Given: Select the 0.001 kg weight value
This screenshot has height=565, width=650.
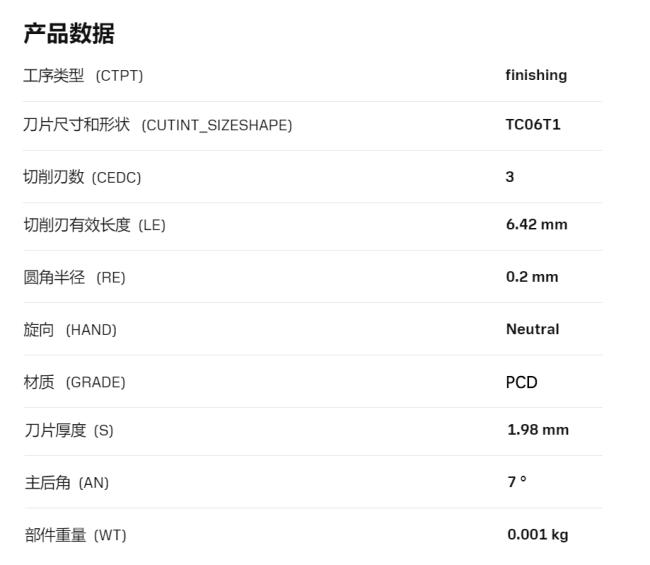Looking at the screenshot, I should point(537,534).
